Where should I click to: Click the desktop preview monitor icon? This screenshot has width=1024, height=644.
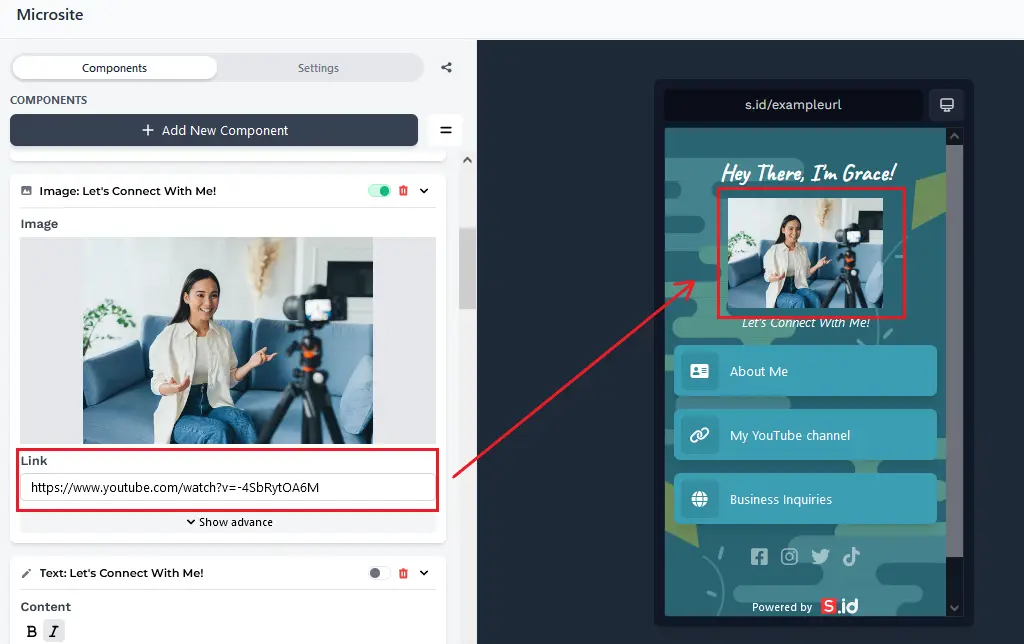click(x=946, y=105)
